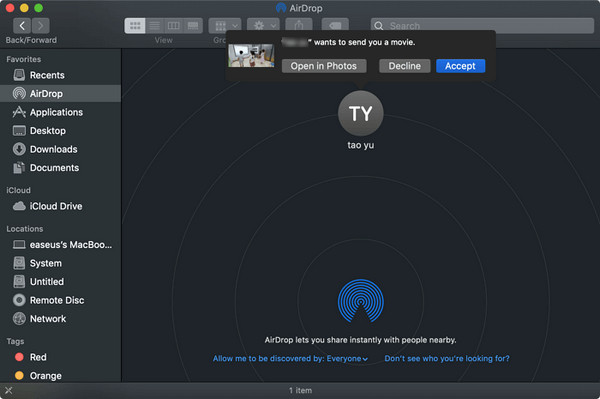Open Allow me to be discovered dropdown
The height and width of the screenshot is (399, 600).
pos(290,358)
